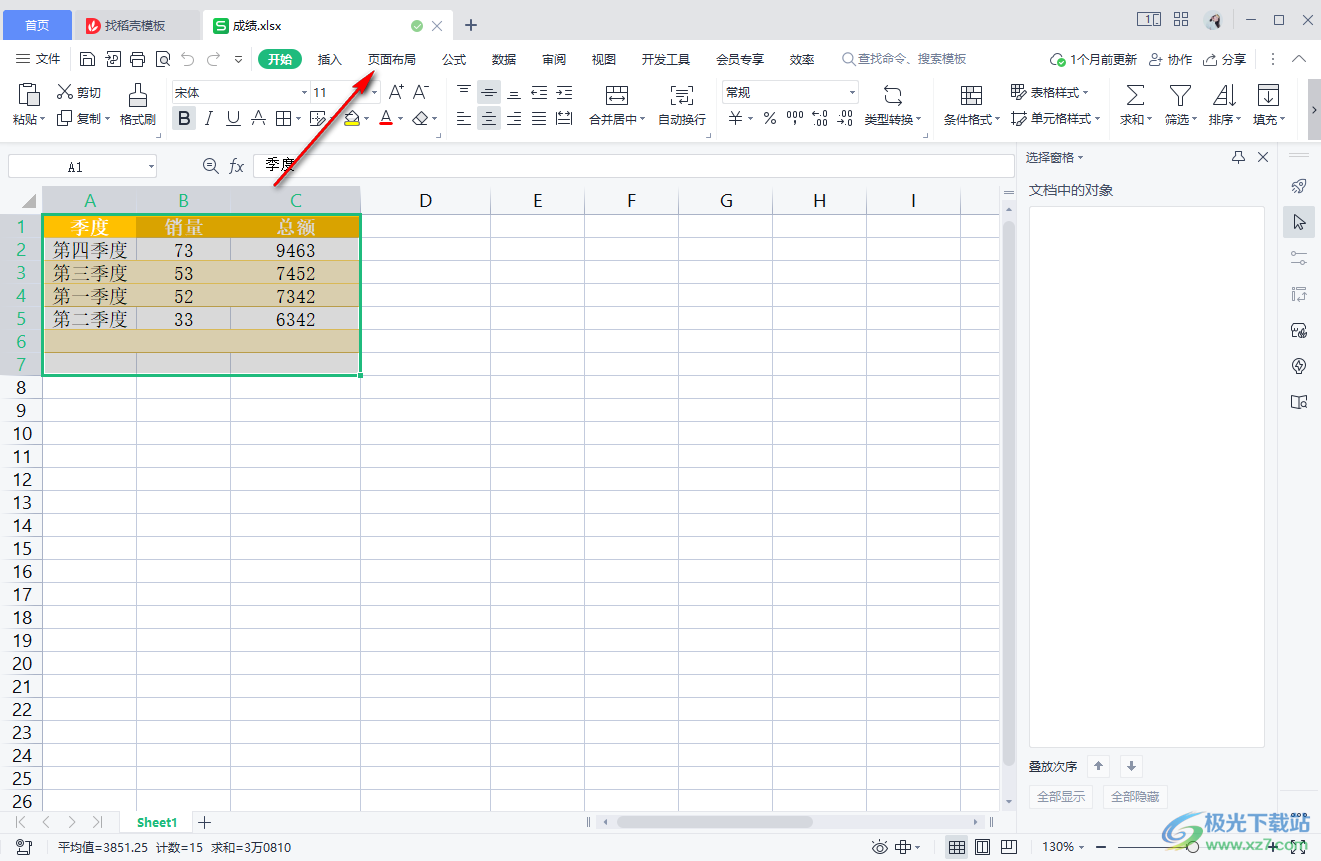Click 全部隐藏 Hide All button
The width and height of the screenshot is (1321, 861).
(x=1135, y=797)
